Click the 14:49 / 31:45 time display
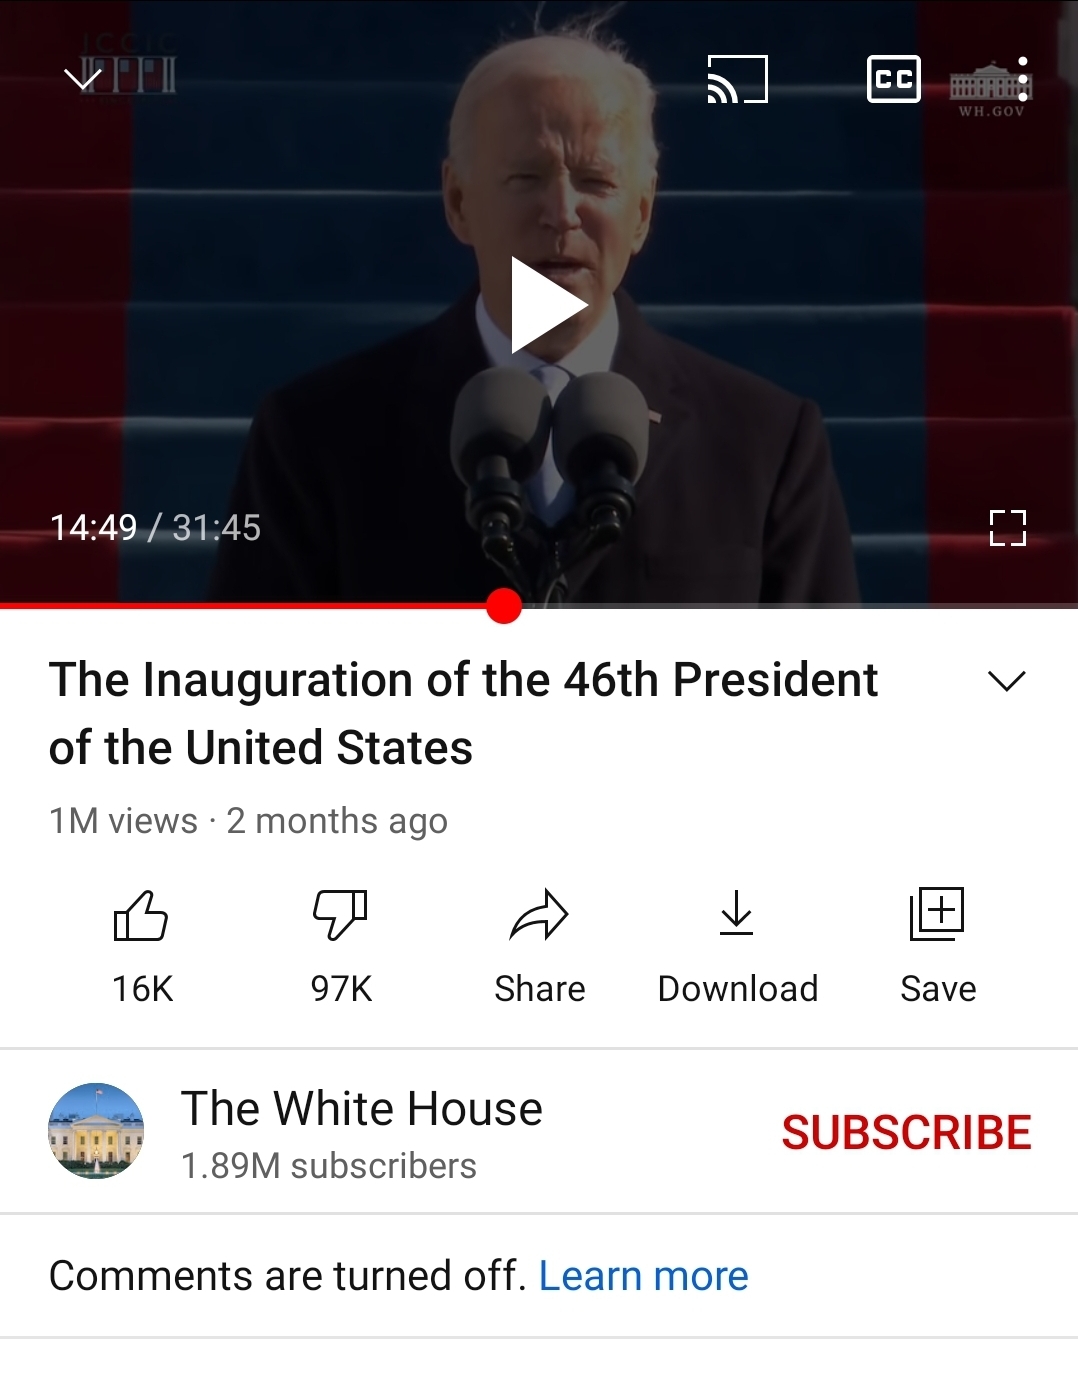1078x1383 pixels. [155, 527]
